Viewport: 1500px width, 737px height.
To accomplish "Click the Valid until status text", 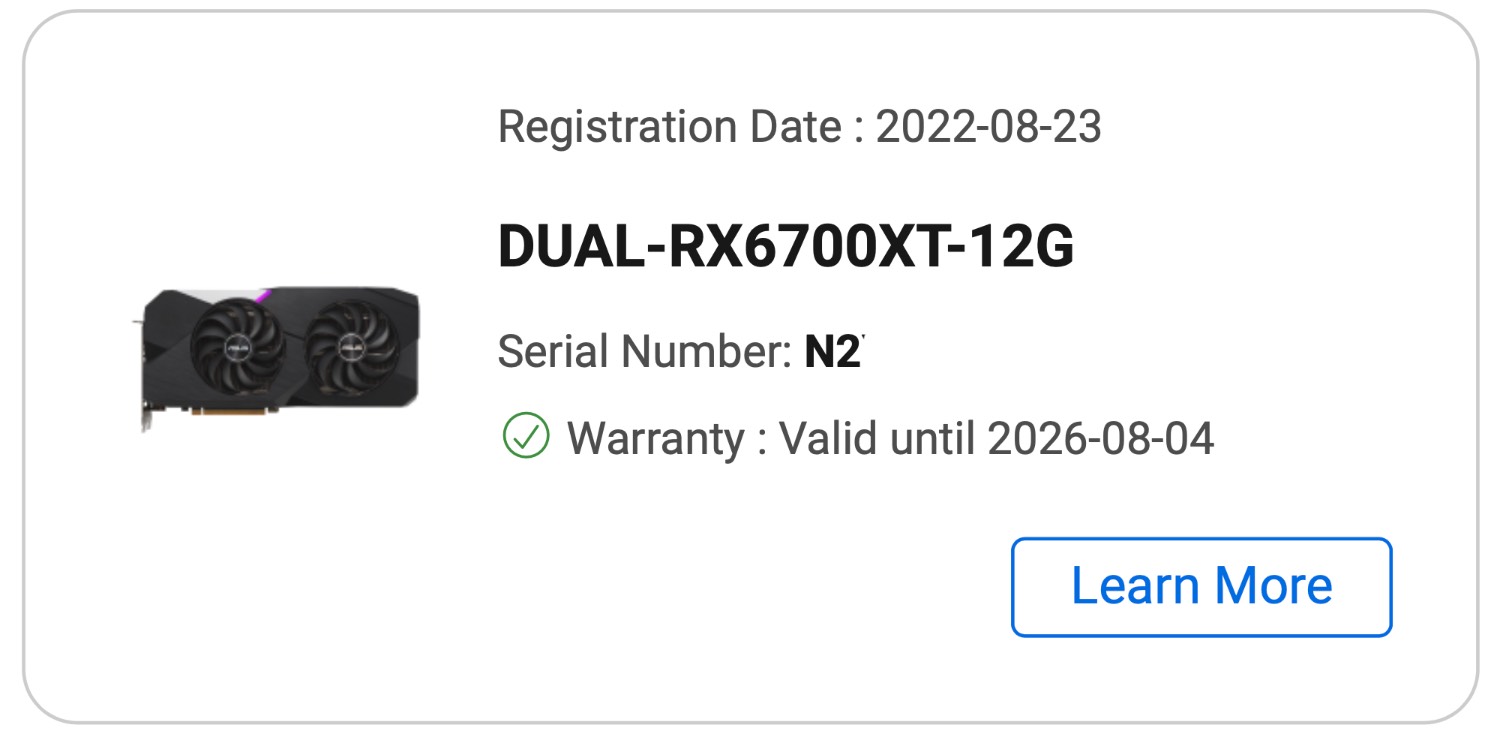I will click(877, 438).
